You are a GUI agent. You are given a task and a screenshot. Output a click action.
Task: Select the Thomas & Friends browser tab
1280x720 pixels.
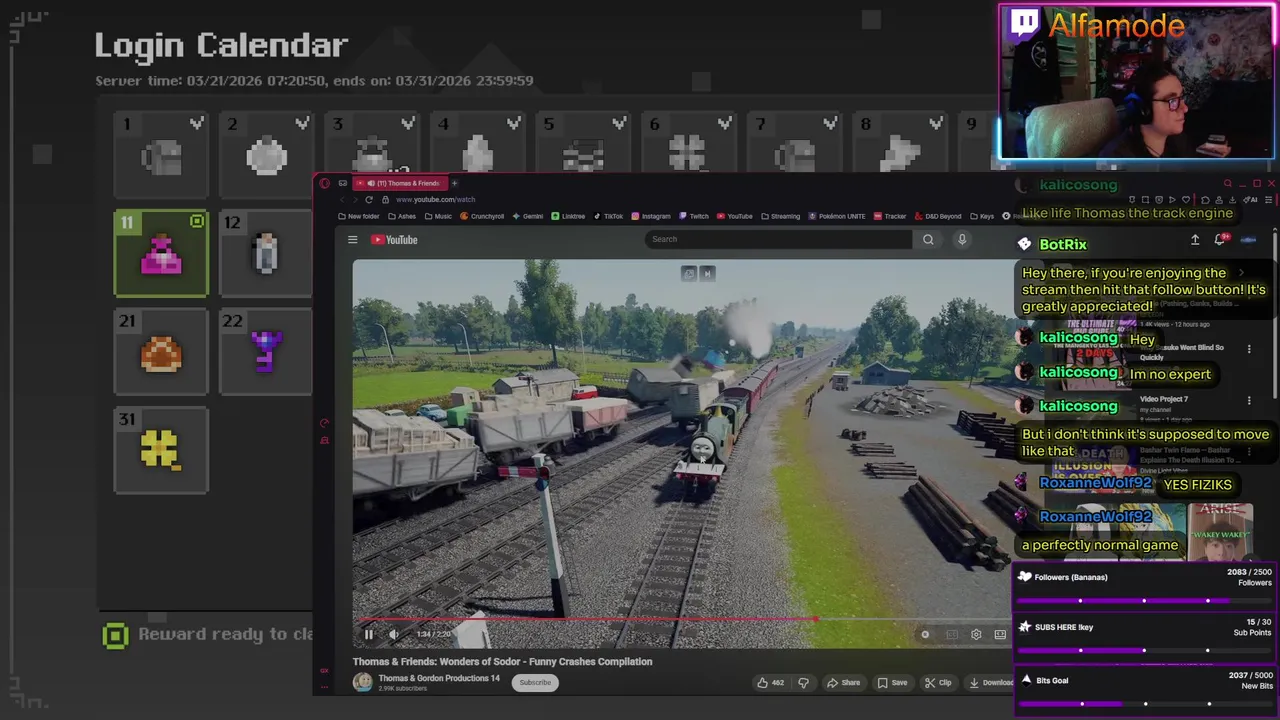(x=400, y=183)
